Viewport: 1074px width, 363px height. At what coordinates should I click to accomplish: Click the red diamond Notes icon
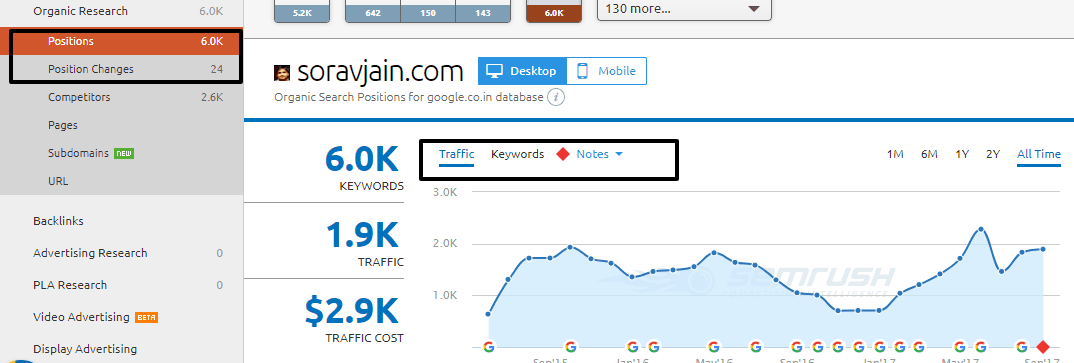point(562,154)
